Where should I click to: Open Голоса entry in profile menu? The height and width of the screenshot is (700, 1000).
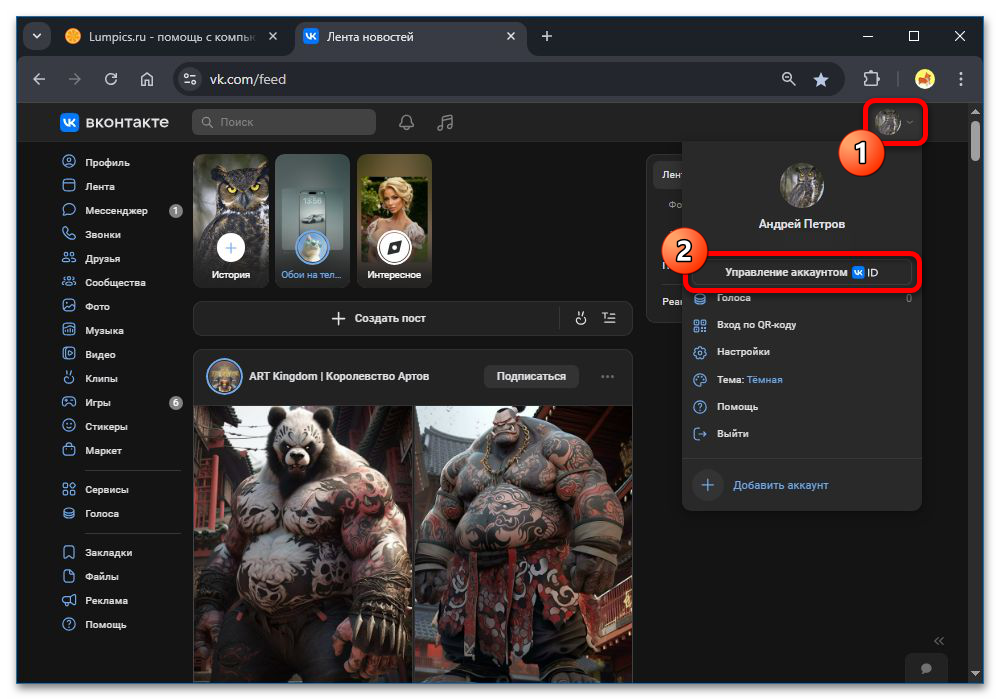[x=802, y=298]
